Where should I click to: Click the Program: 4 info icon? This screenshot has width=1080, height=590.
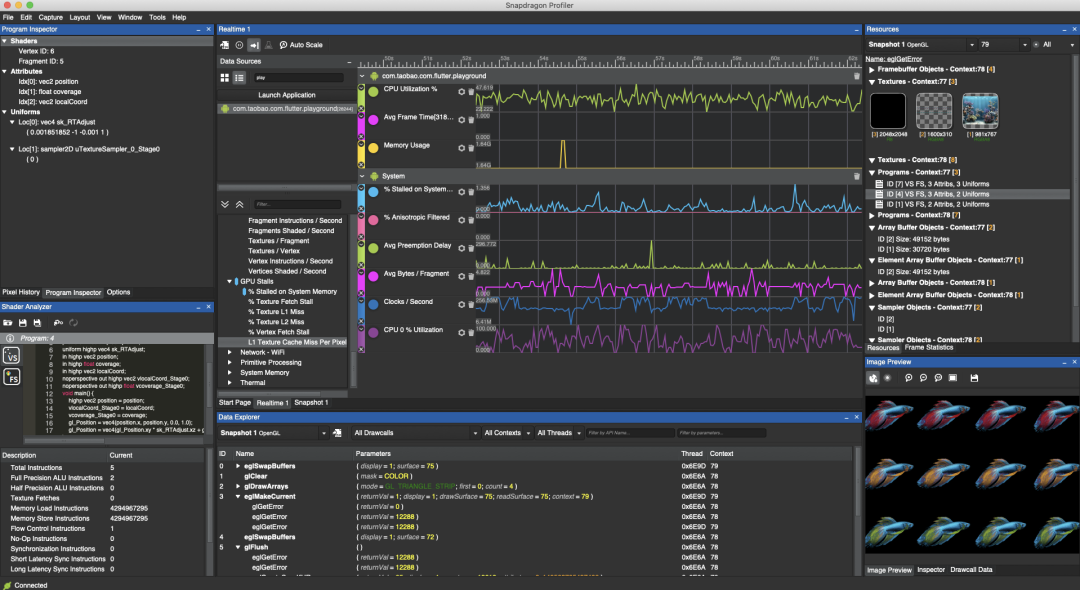click(x=10, y=338)
